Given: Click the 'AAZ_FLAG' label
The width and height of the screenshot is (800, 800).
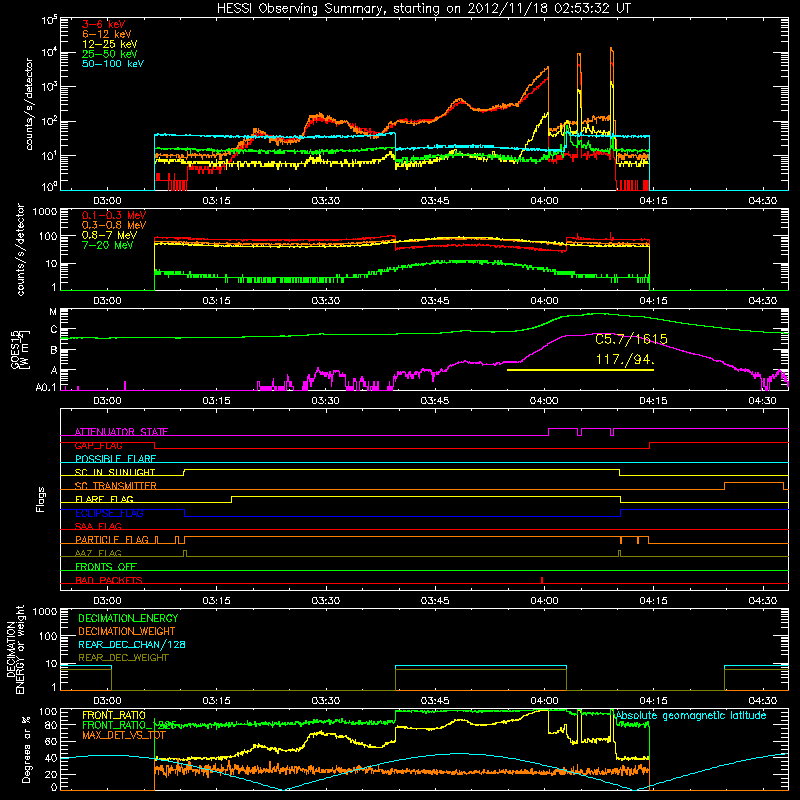Looking at the screenshot, I should tap(98, 553).
